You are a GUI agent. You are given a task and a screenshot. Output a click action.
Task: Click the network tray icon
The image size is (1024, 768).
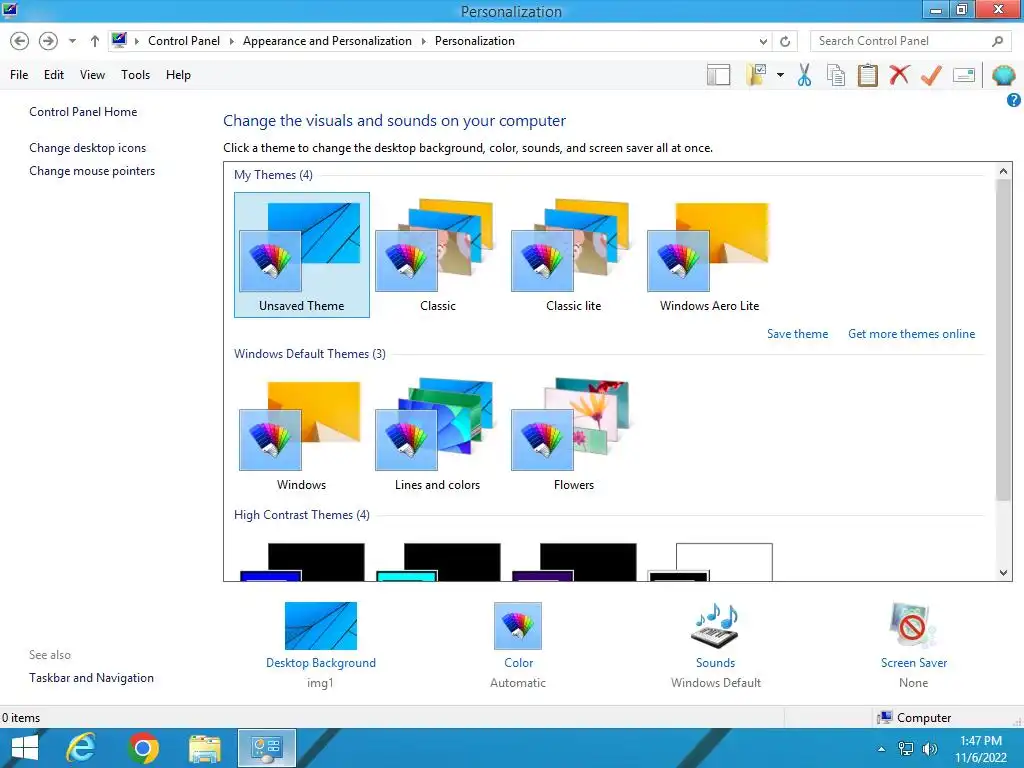tap(906, 749)
